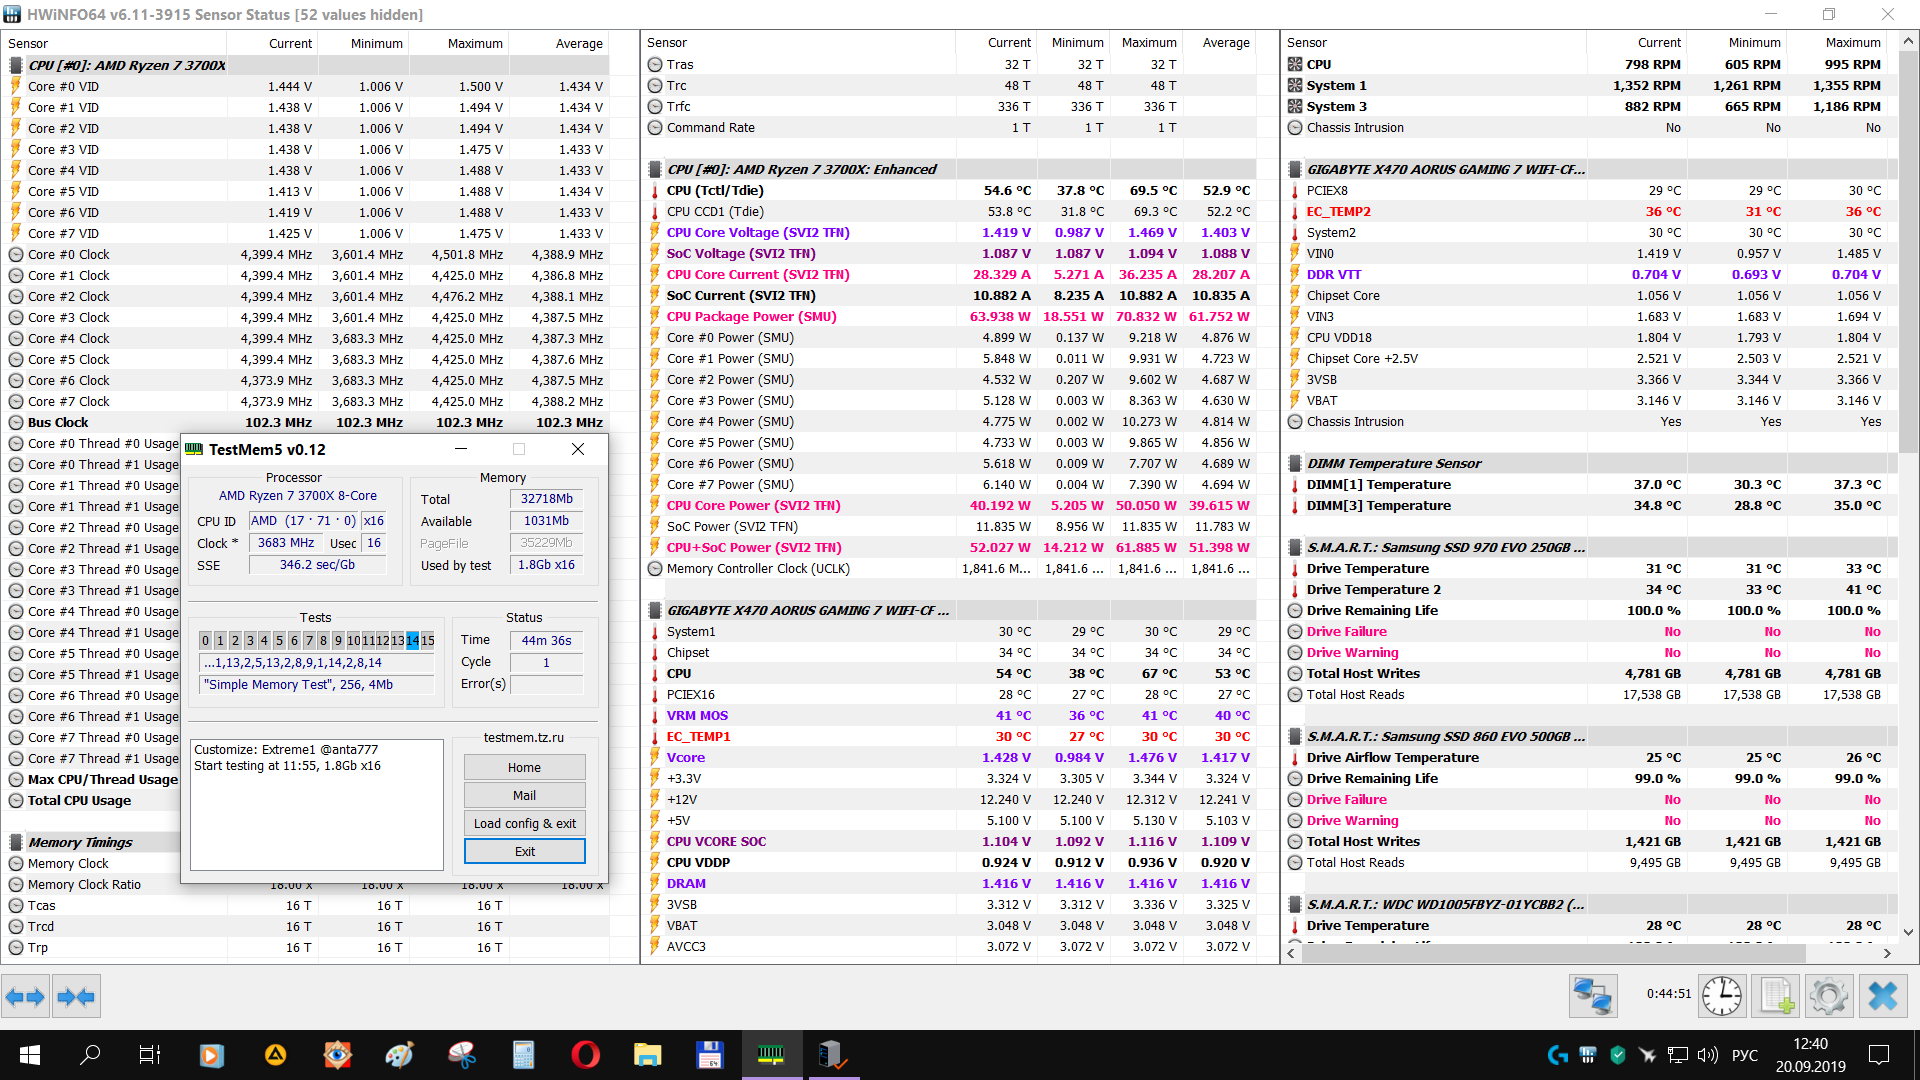Close sensors with the blue X icon
This screenshot has width=1920, height=1080.
pyautogui.click(x=1882, y=996)
